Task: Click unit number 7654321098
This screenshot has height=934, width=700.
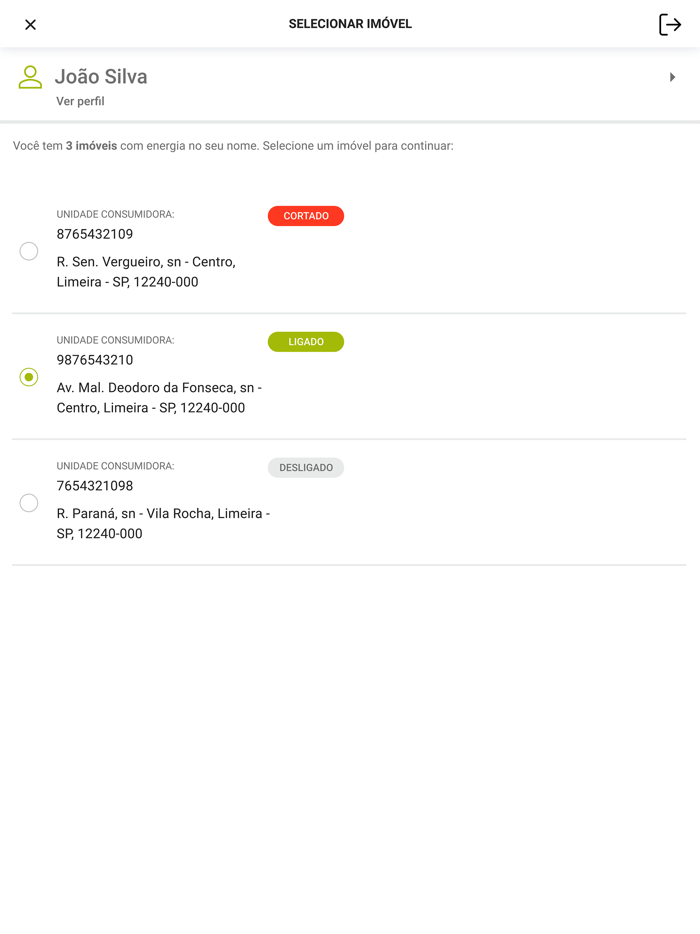Action: pos(95,486)
